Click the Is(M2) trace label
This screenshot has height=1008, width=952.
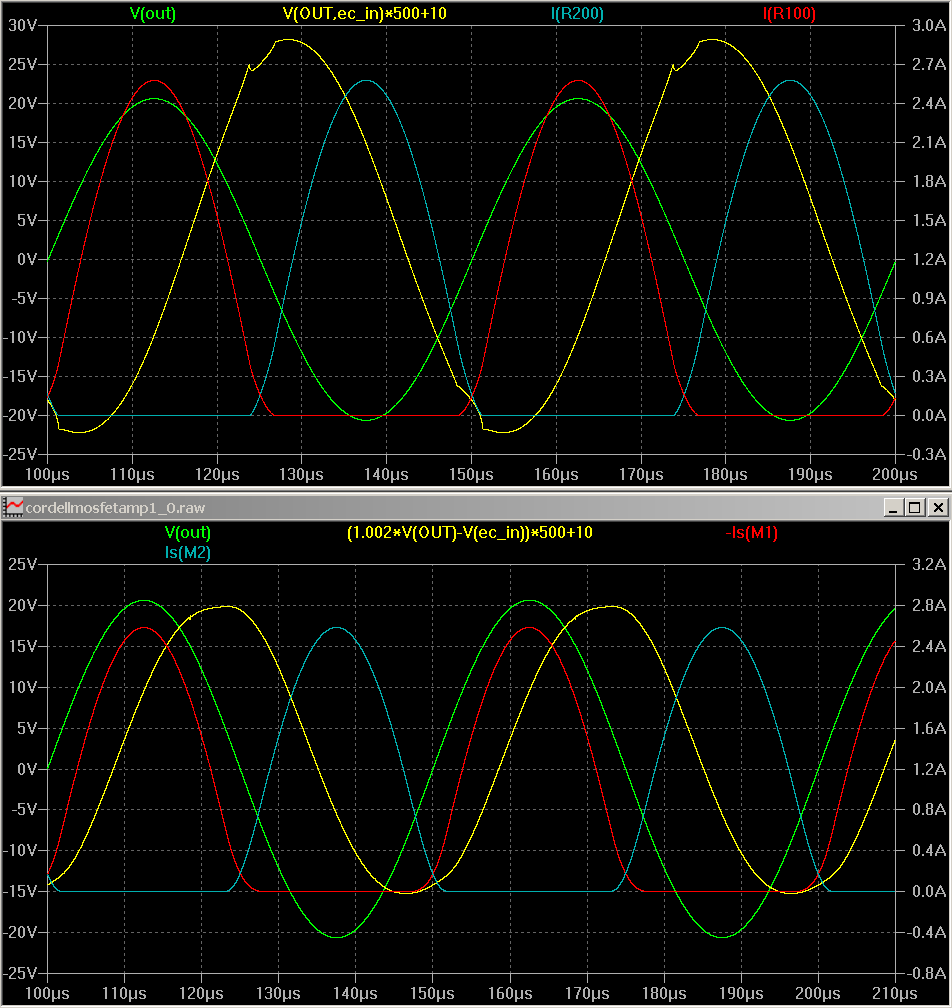(188, 552)
